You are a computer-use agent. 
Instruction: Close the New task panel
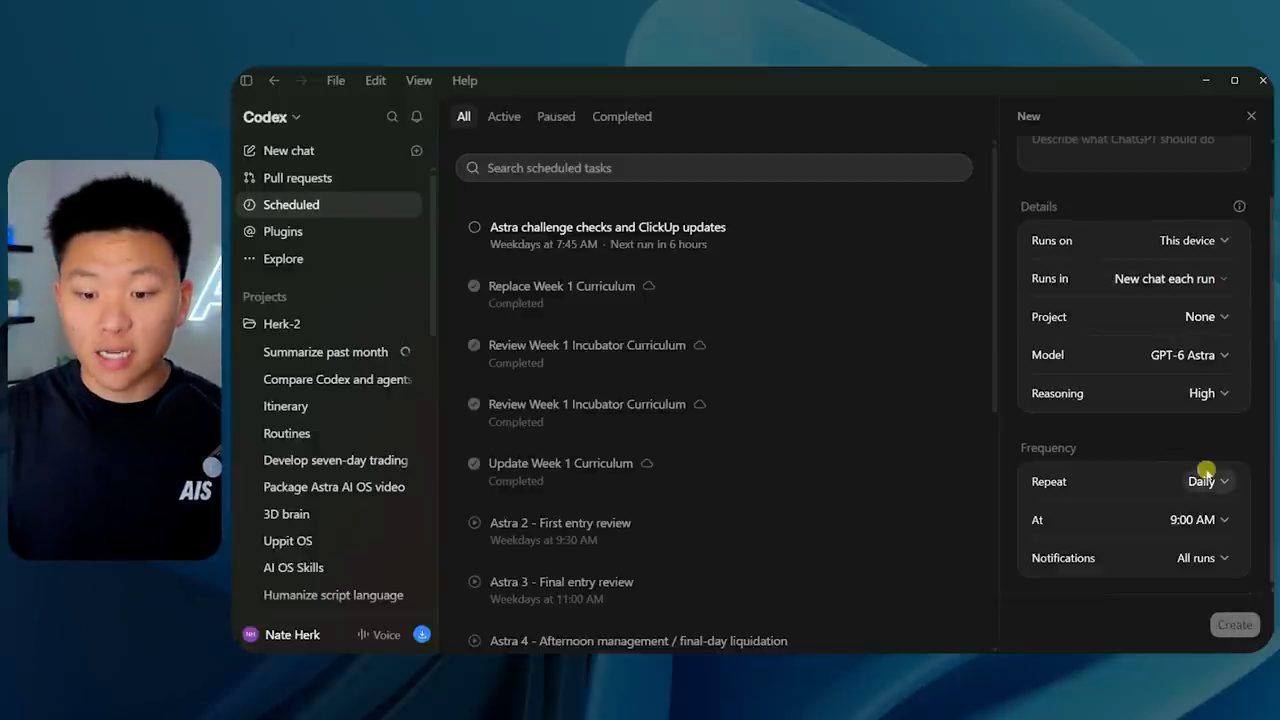pos(1251,116)
